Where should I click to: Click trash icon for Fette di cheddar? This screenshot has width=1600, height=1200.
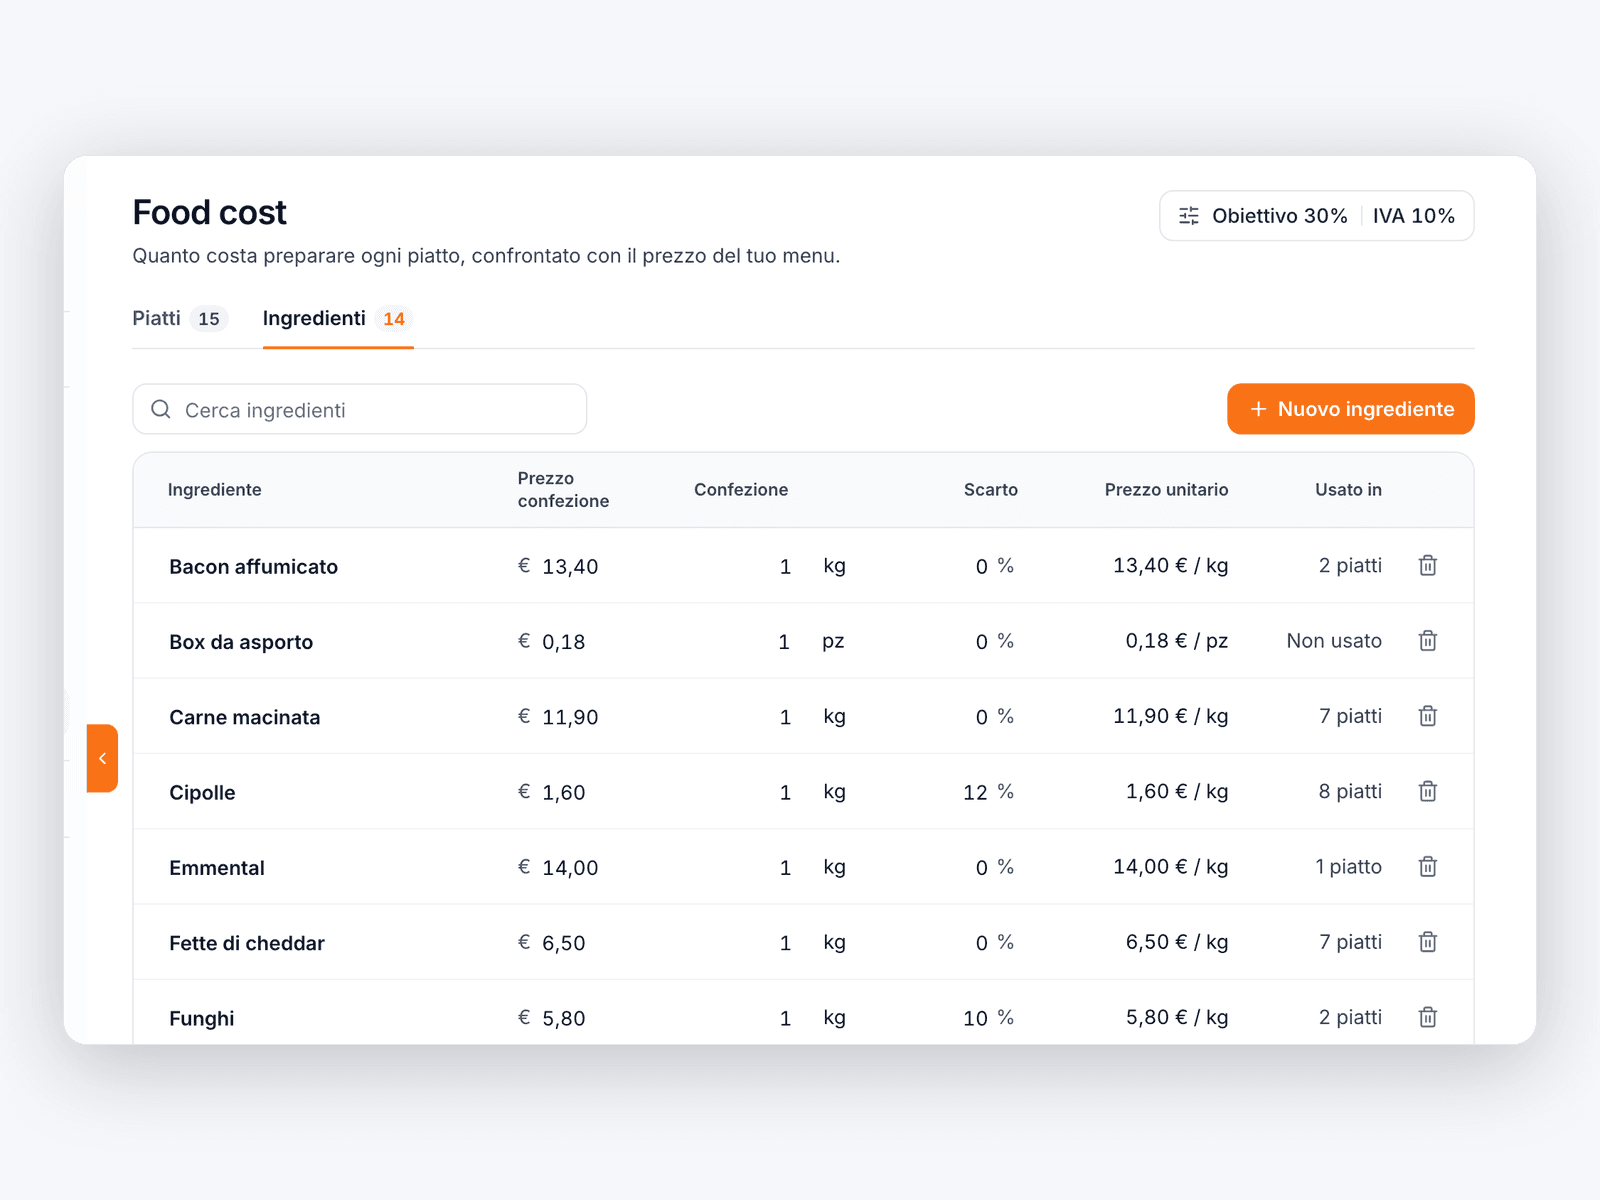[x=1428, y=942]
